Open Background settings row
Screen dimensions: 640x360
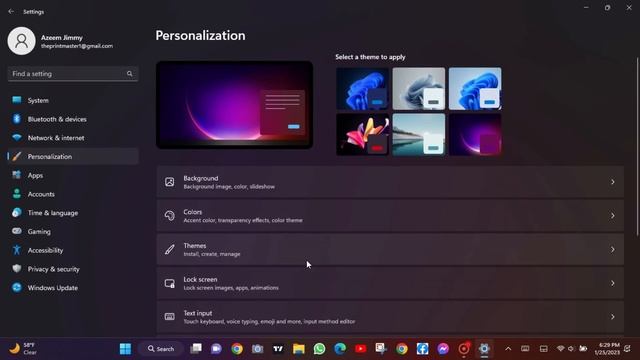(x=390, y=182)
